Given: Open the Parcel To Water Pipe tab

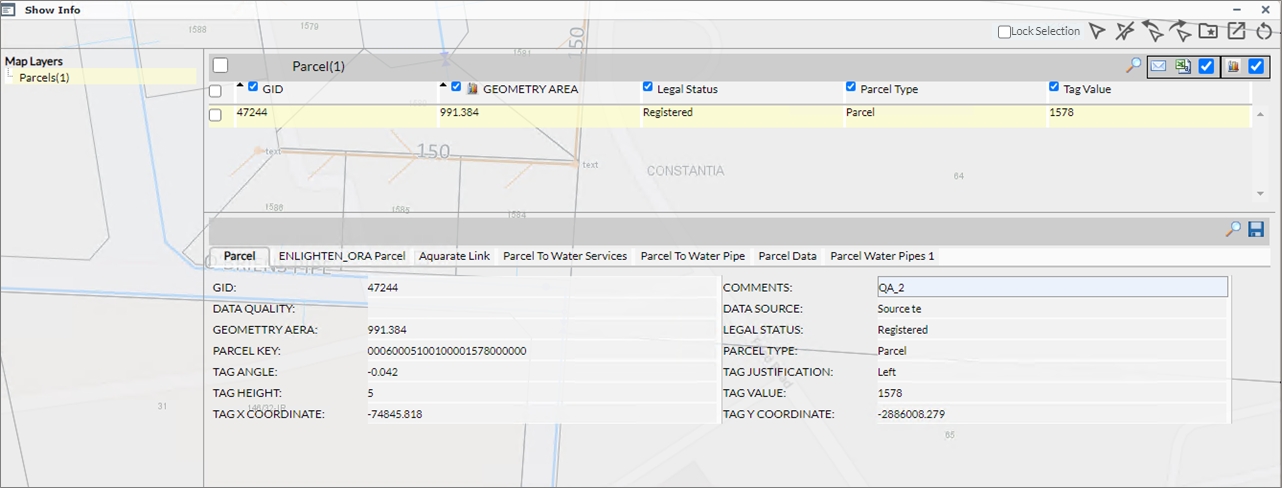Looking at the screenshot, I should pos(692,256).
